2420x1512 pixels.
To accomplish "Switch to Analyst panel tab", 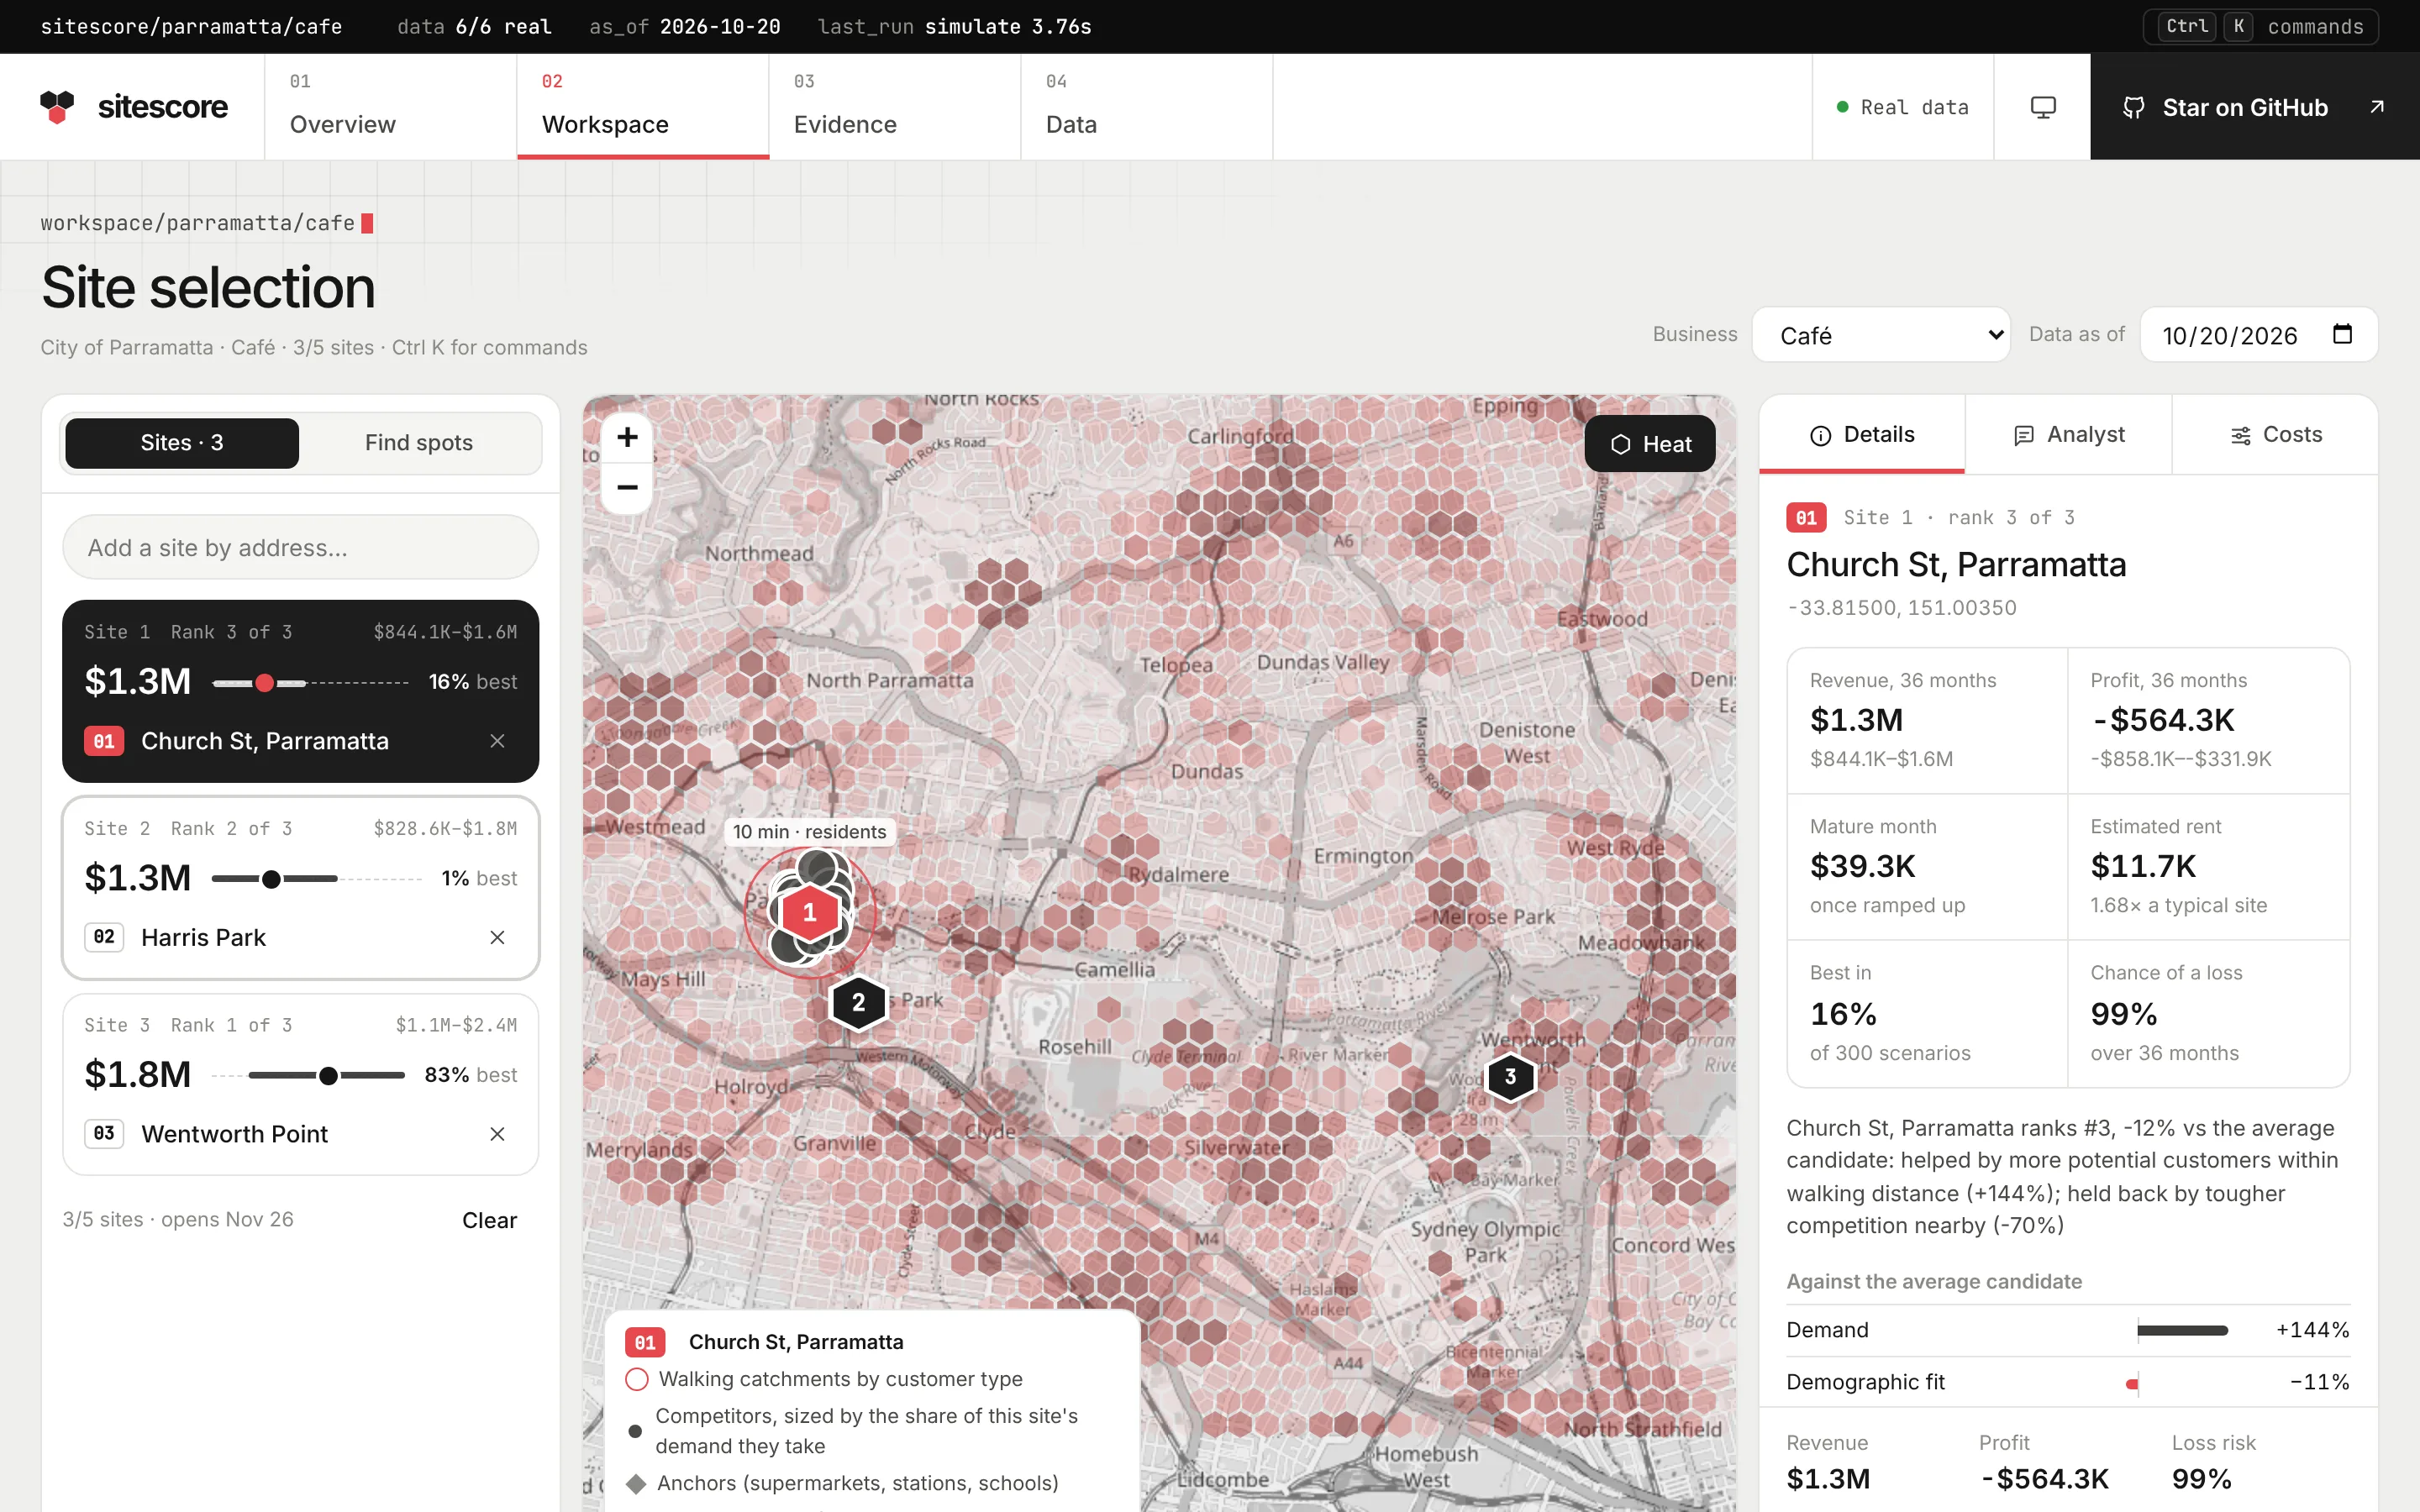I will (2068, 435).
